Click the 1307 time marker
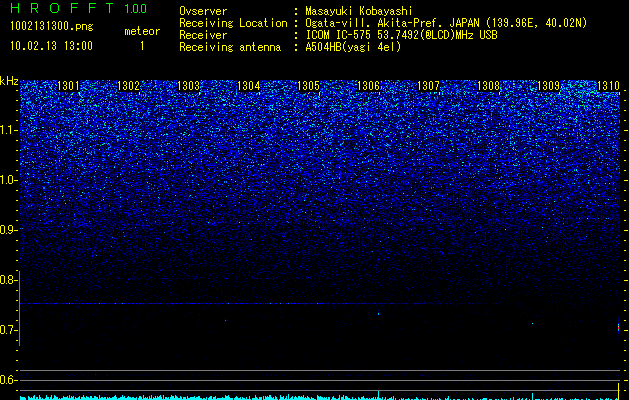This screenshot has height=400, width=629. click(x=428, y=86)
